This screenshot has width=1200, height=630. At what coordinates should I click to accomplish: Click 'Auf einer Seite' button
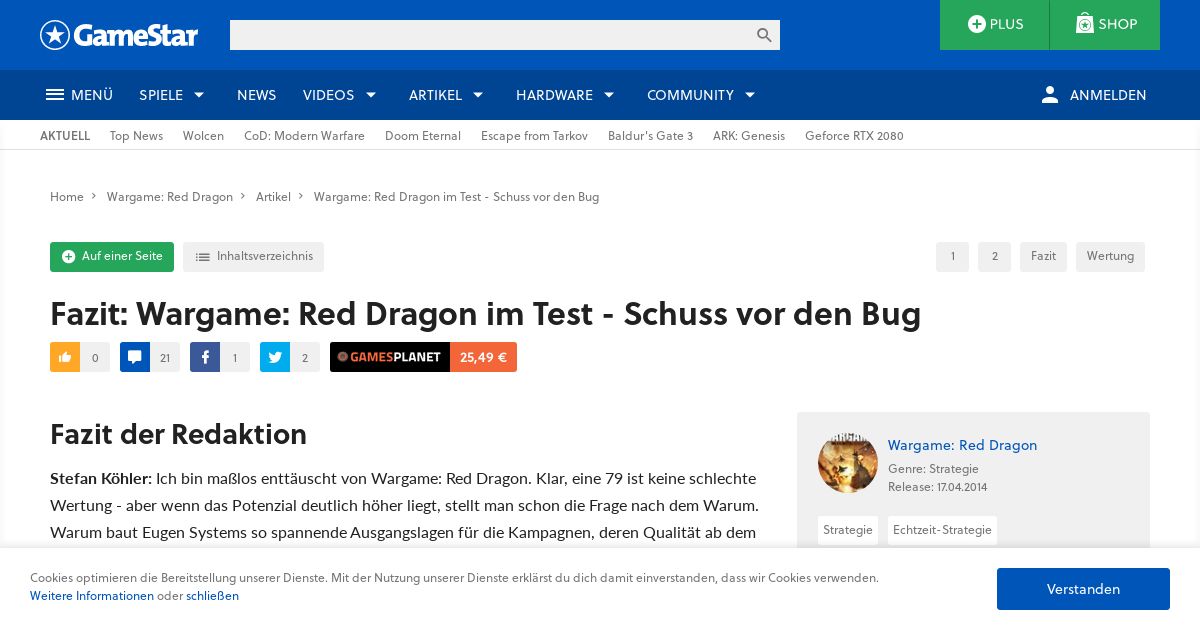click(112, 257)
